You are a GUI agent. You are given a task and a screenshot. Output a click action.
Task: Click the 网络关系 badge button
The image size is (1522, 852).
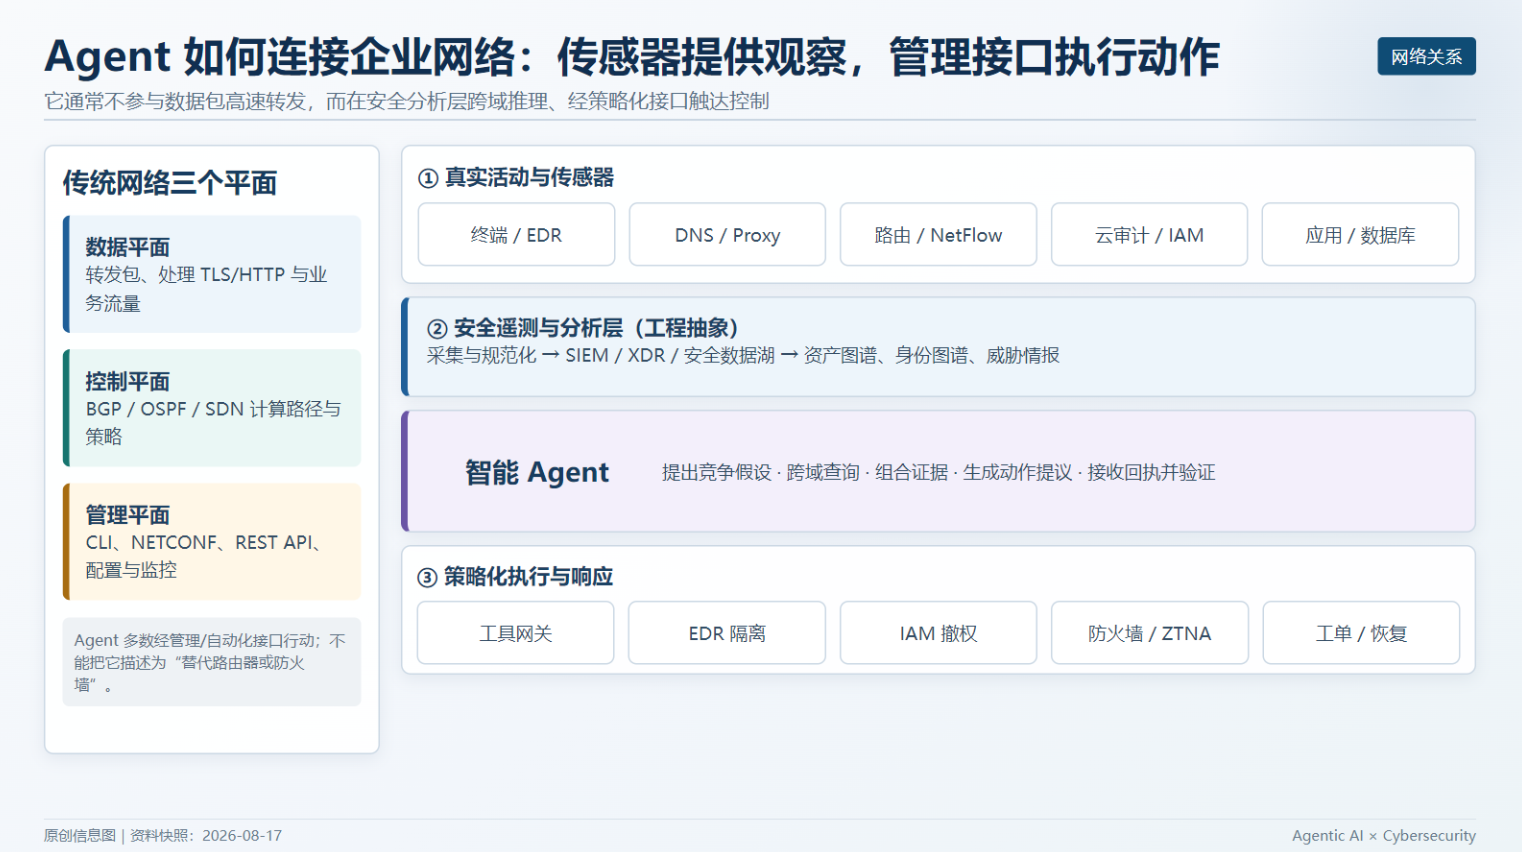[1426, 57]
